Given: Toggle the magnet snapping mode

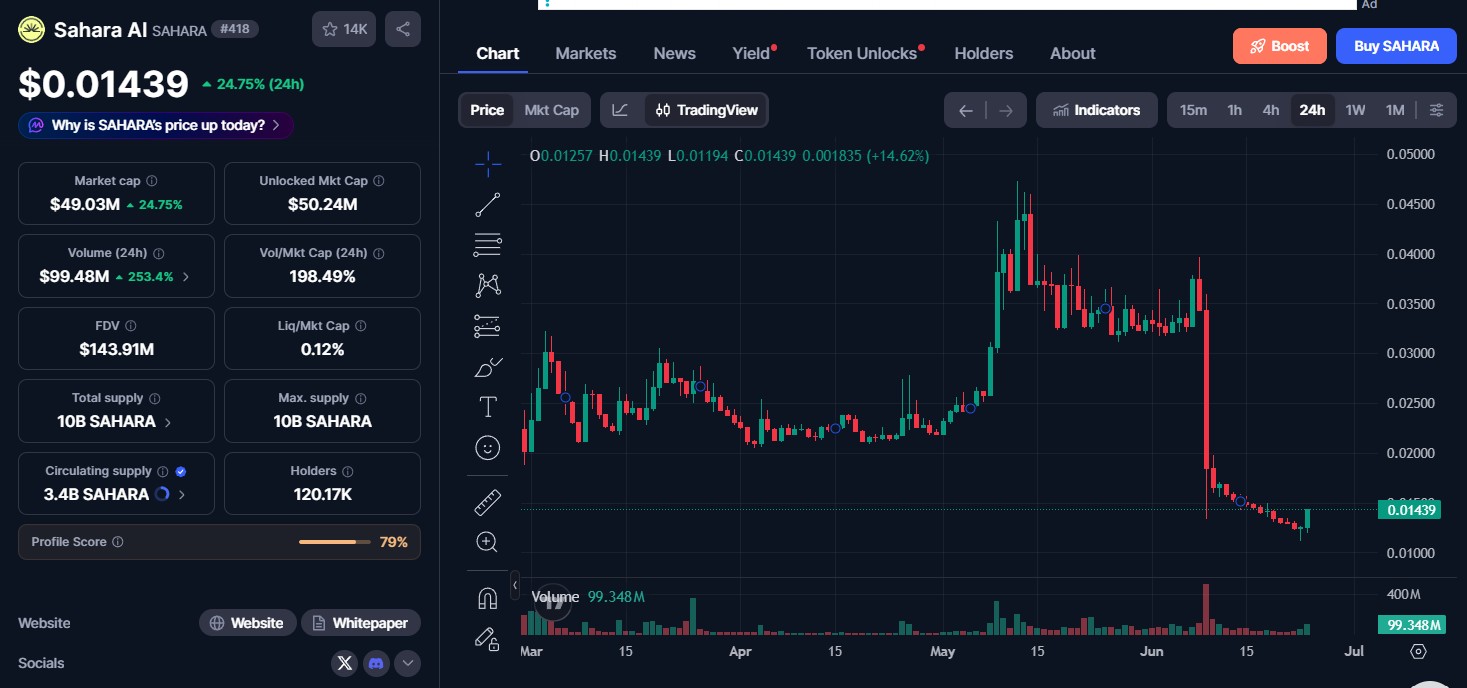Looking at the screenshot, I should tap(488, 598).
